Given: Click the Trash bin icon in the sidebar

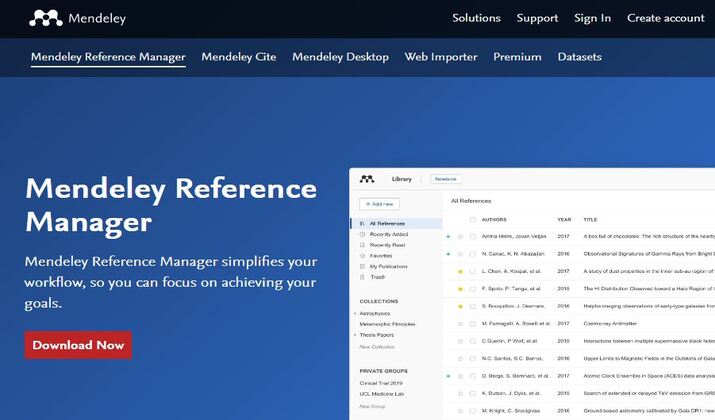Looking at the screenshot, I should pyautogui.click(x=362, y=277).
